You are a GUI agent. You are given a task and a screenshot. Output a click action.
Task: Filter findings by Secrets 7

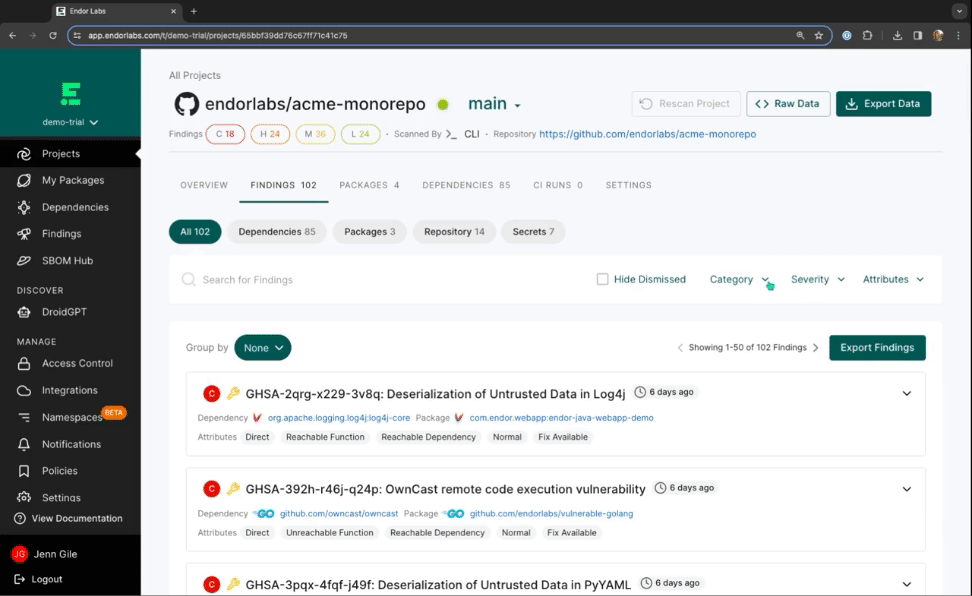tap(533, 232)
